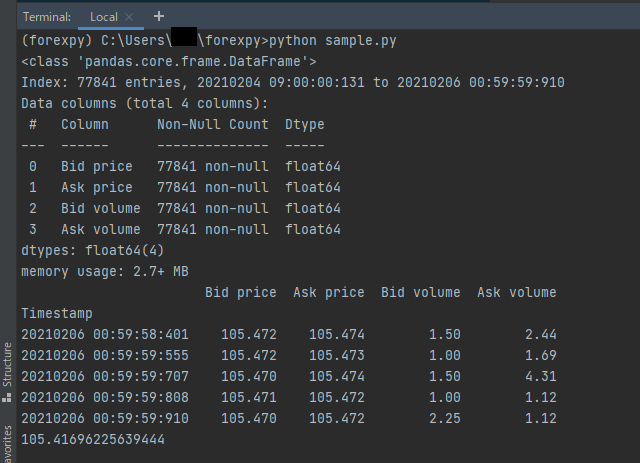This screenshot has height=463, width=640.
Task: Close the Local terminal tab
Action: (130, 17)
